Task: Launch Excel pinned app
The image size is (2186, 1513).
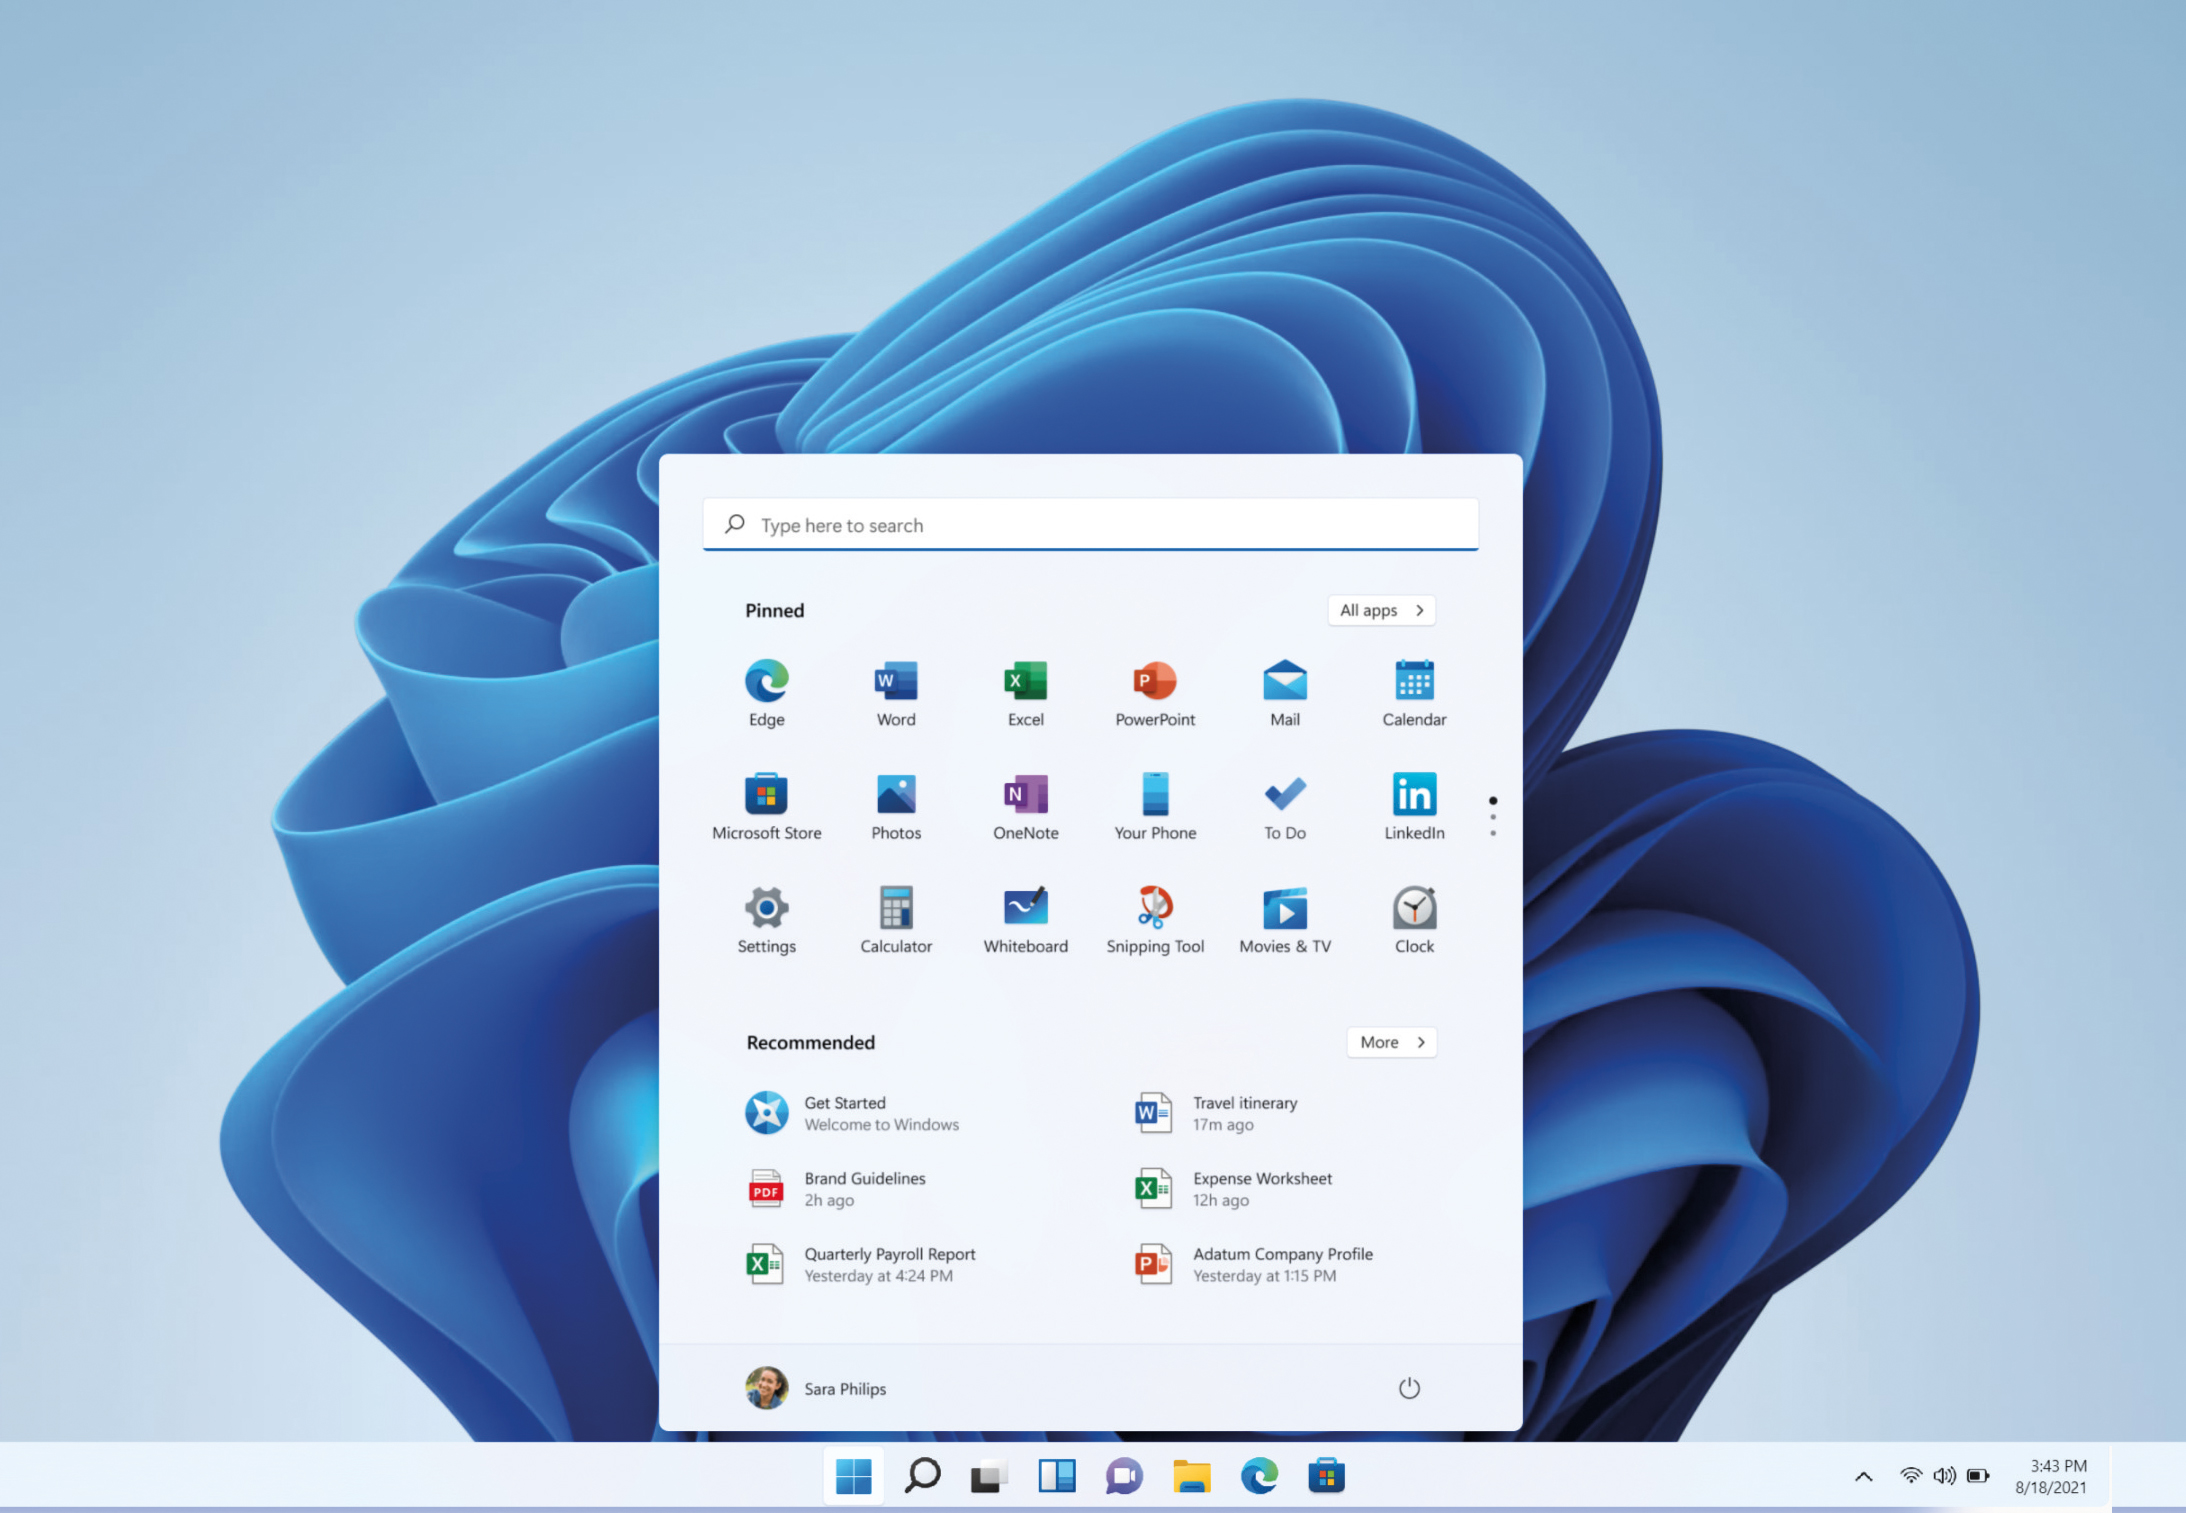Action: coord(1025,693)
